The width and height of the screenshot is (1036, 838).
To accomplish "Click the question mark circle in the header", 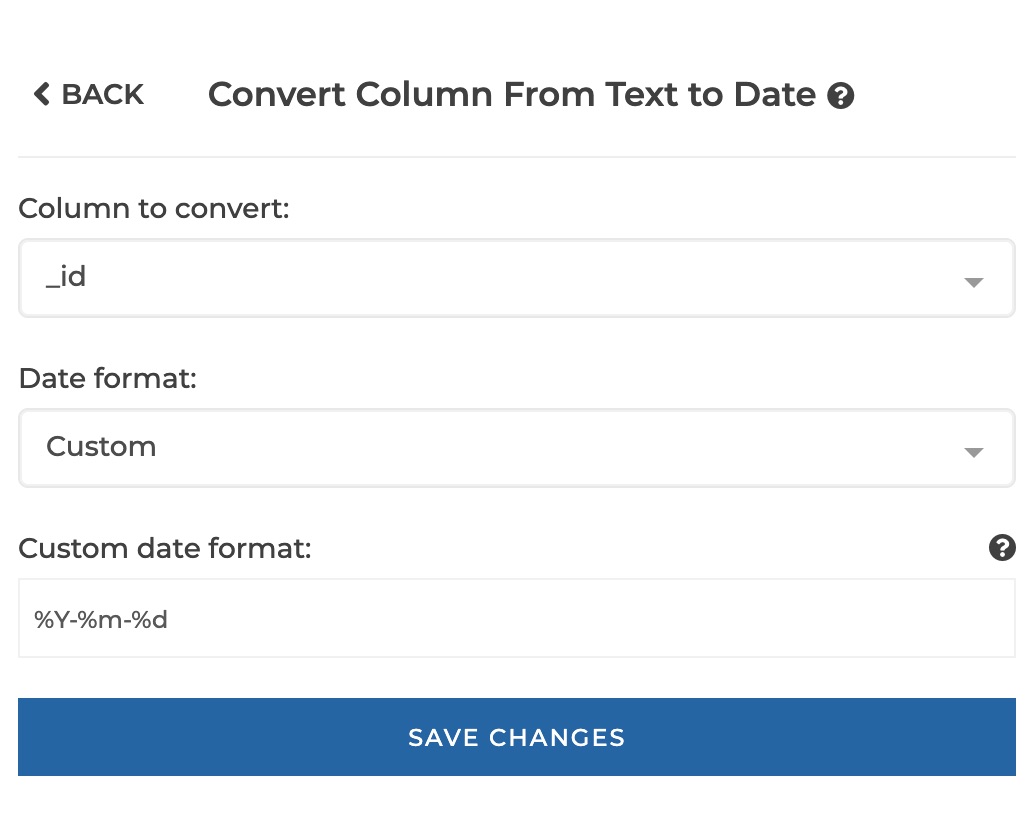I will tap(841, 95).
